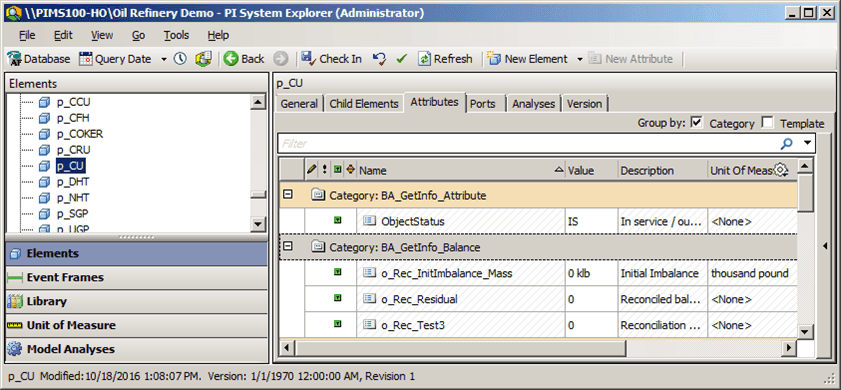Select the p_NHT element in the tree
841x390 pixels.
[x=72, y=198]
